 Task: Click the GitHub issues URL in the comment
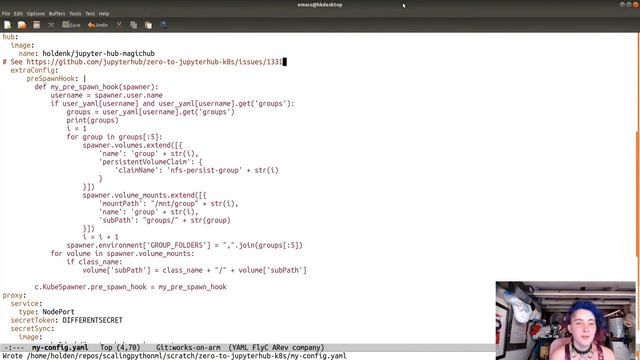click(x=154, y=62)
